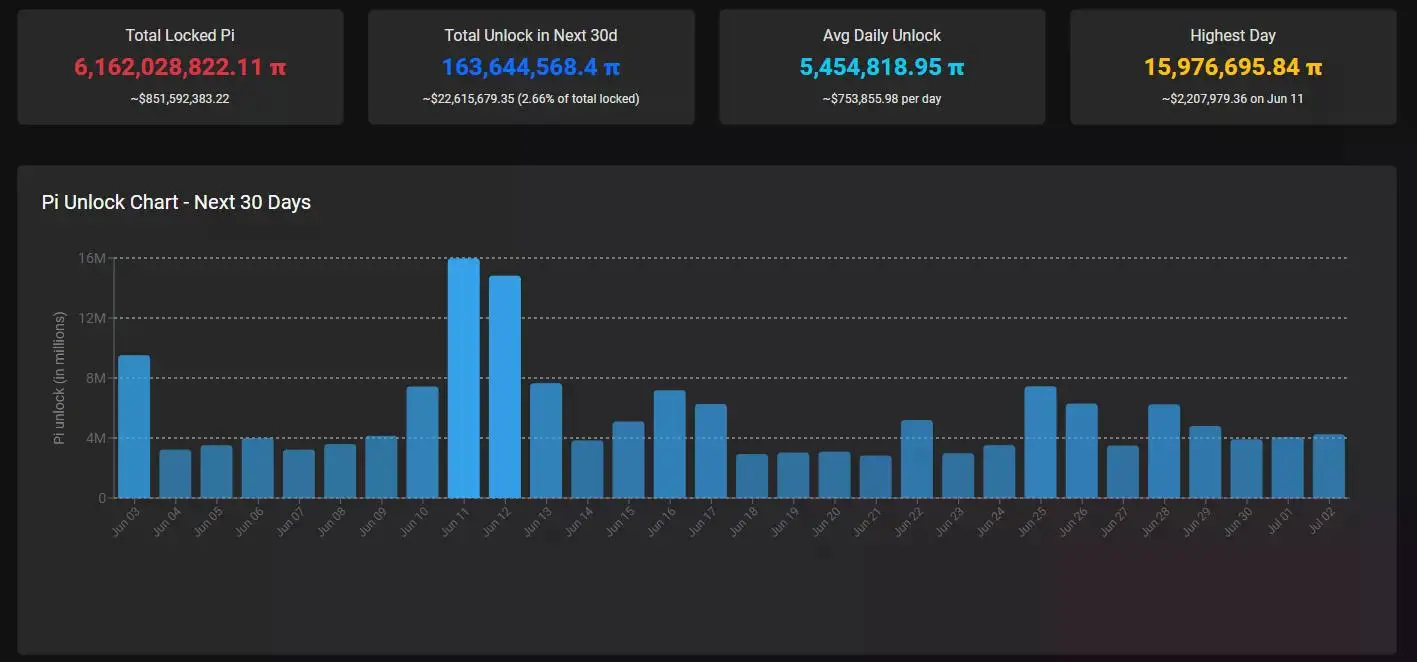The image size is (1417, 662).
Task: Click the 'Total Locked Pi' card title
Action: point(180,35)
